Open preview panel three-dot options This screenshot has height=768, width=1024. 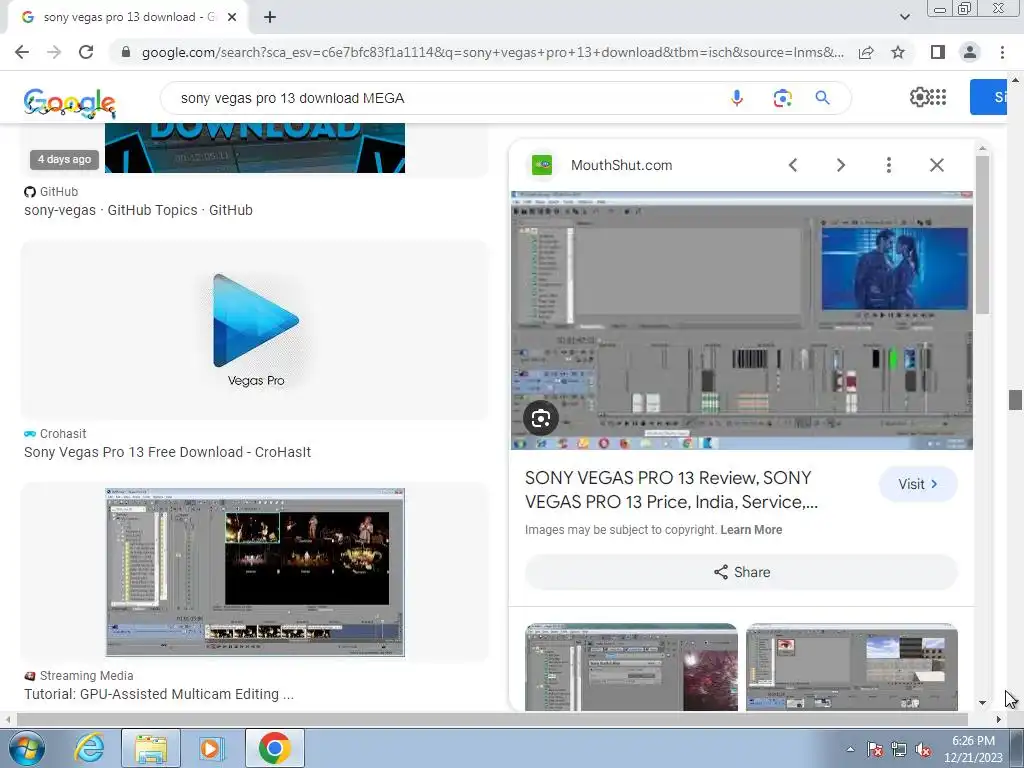[889, 165]
